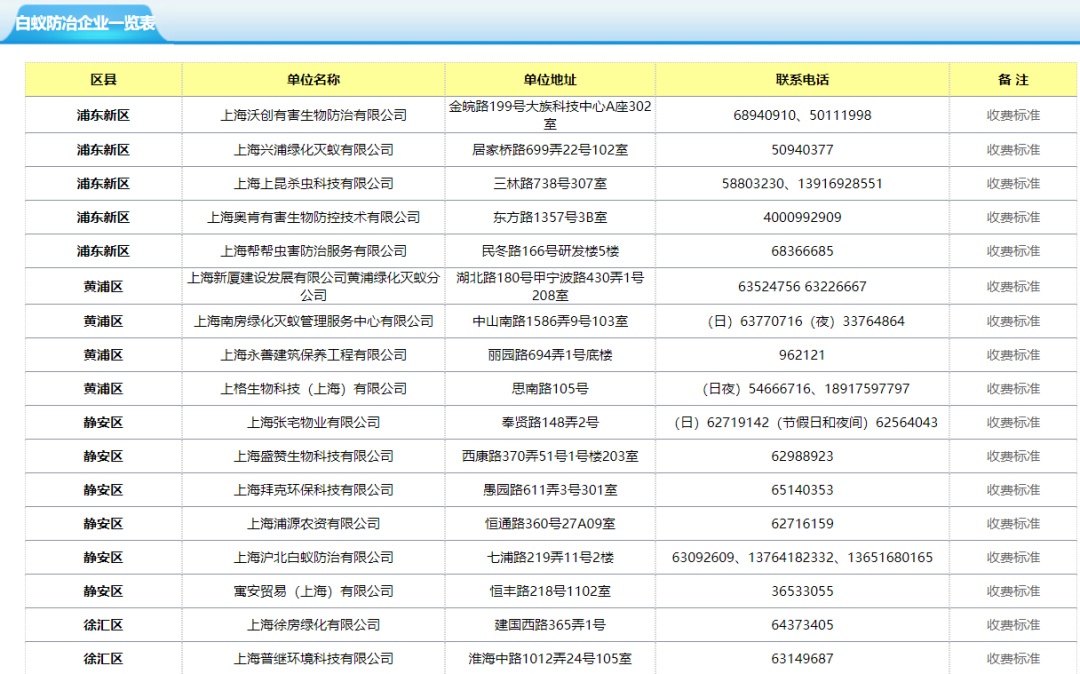
Task: Select address 湖北路180号甲宁波路430弄1号208室
Action: point(550,286)
